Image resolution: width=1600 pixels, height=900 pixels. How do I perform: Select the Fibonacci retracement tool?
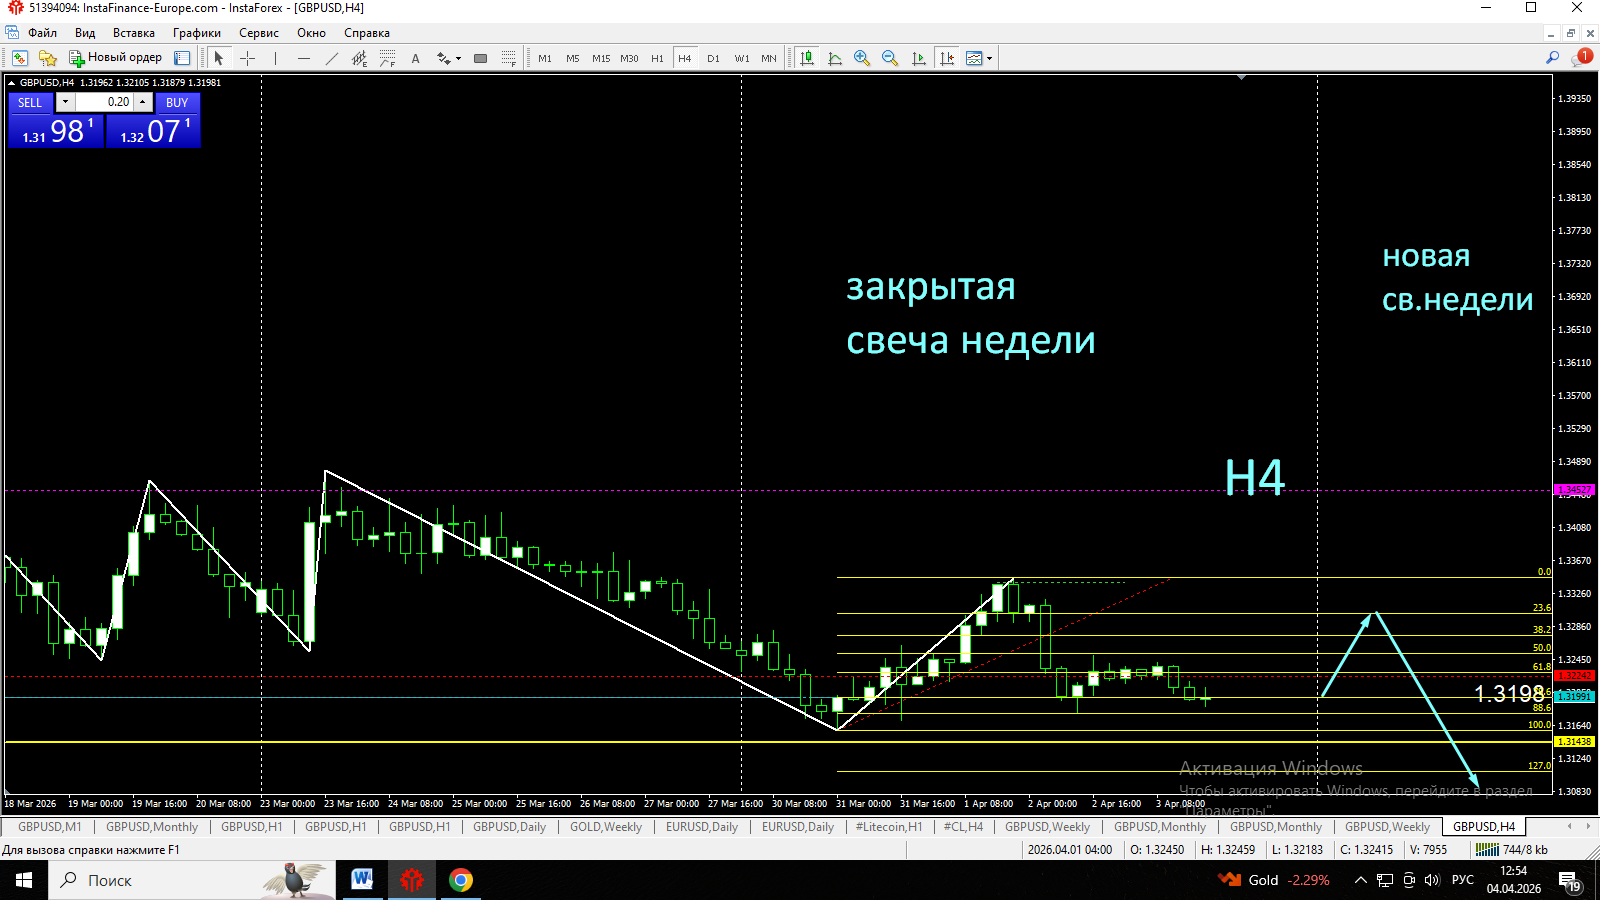(387, 58)
